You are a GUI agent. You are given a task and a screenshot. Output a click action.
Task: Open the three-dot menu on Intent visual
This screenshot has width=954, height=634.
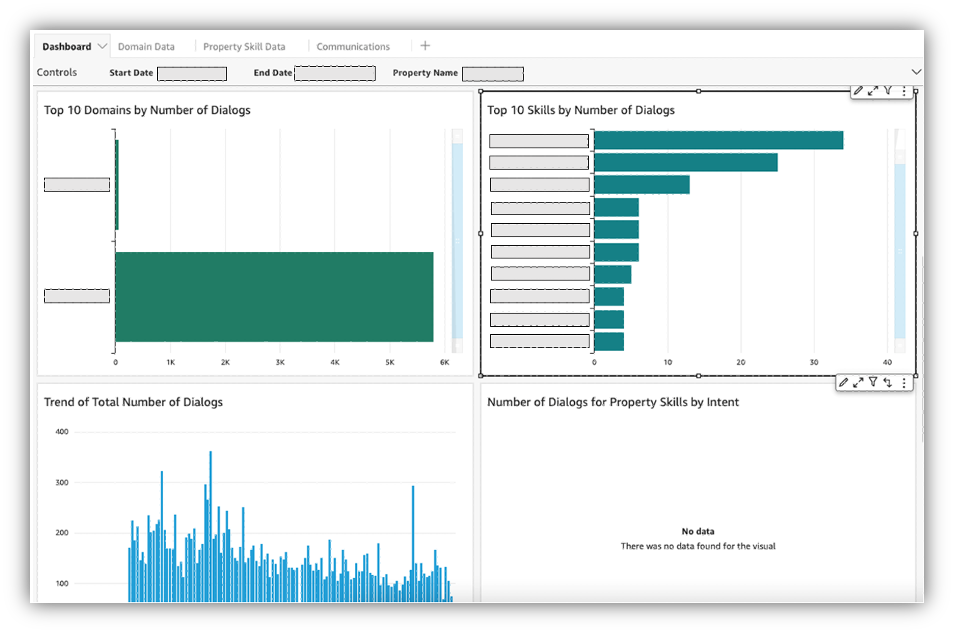pos(904,382)
